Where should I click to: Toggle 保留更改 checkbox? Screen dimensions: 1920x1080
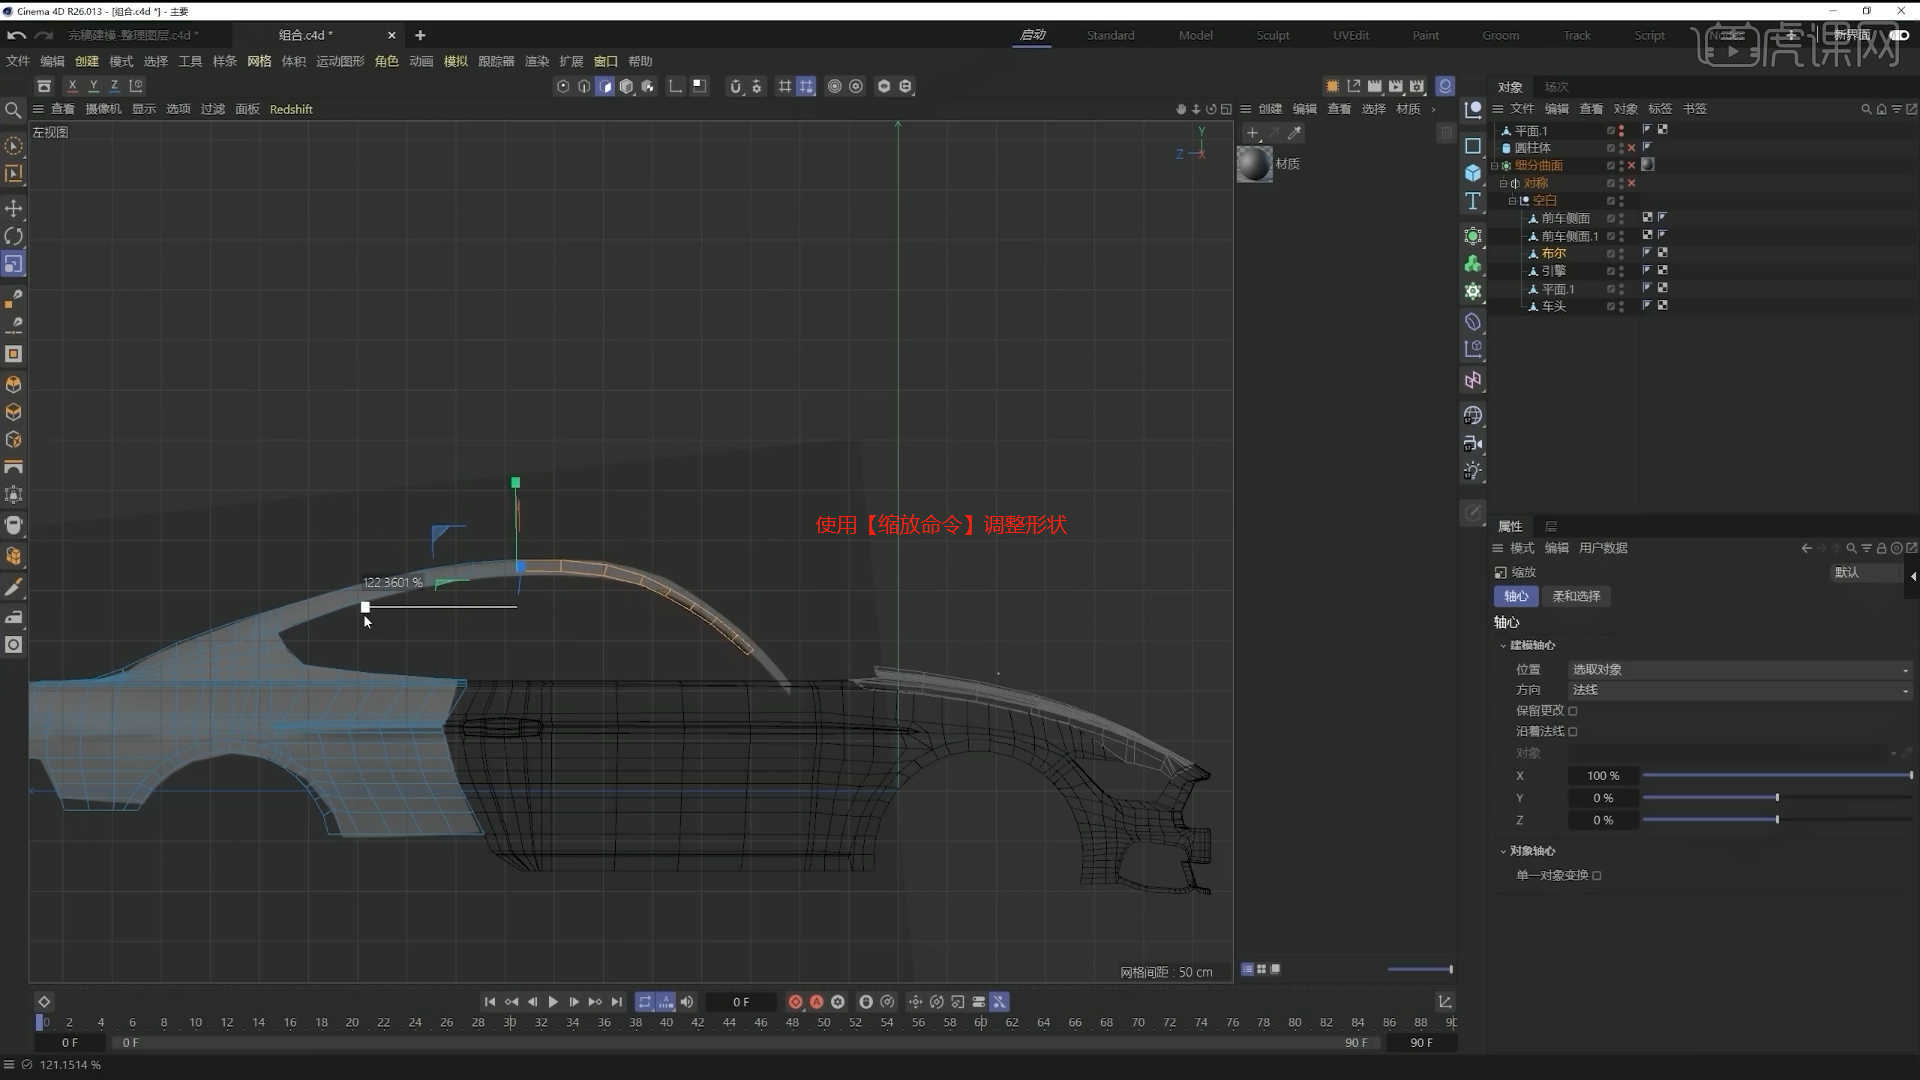tap(1573, 711)
